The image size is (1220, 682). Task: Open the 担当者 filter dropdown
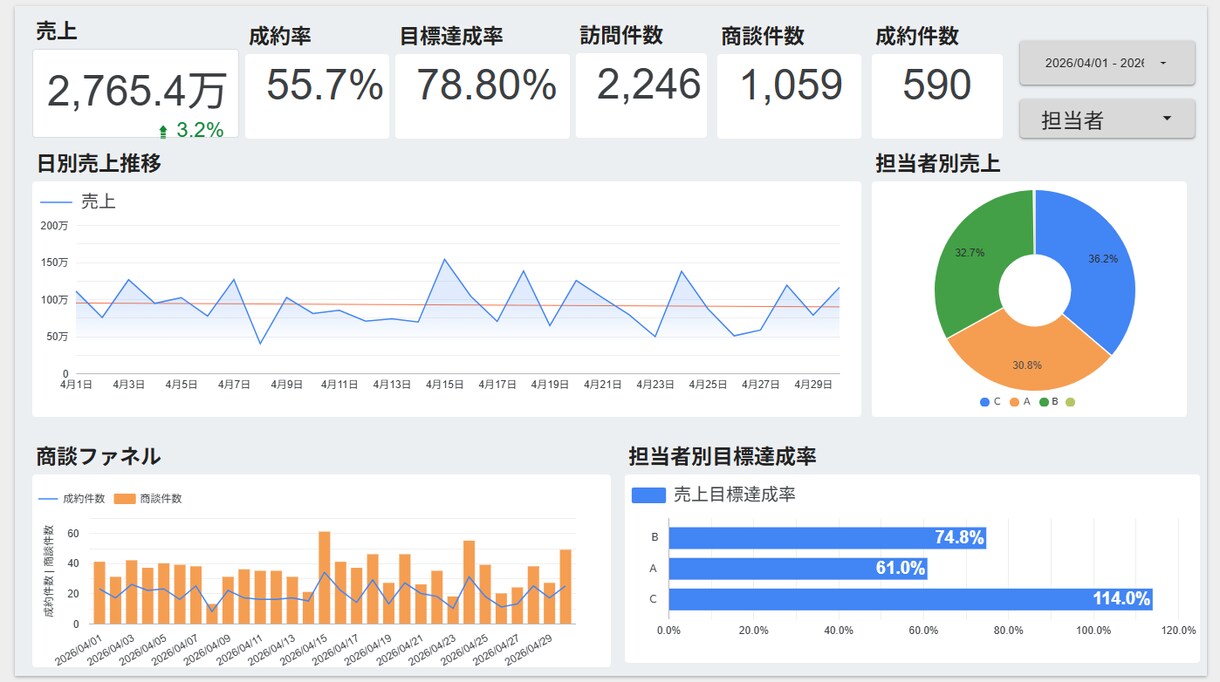pos(1106,119)
